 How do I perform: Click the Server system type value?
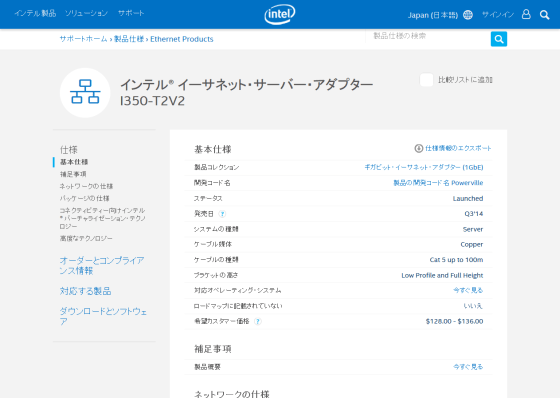click(473, 229)
